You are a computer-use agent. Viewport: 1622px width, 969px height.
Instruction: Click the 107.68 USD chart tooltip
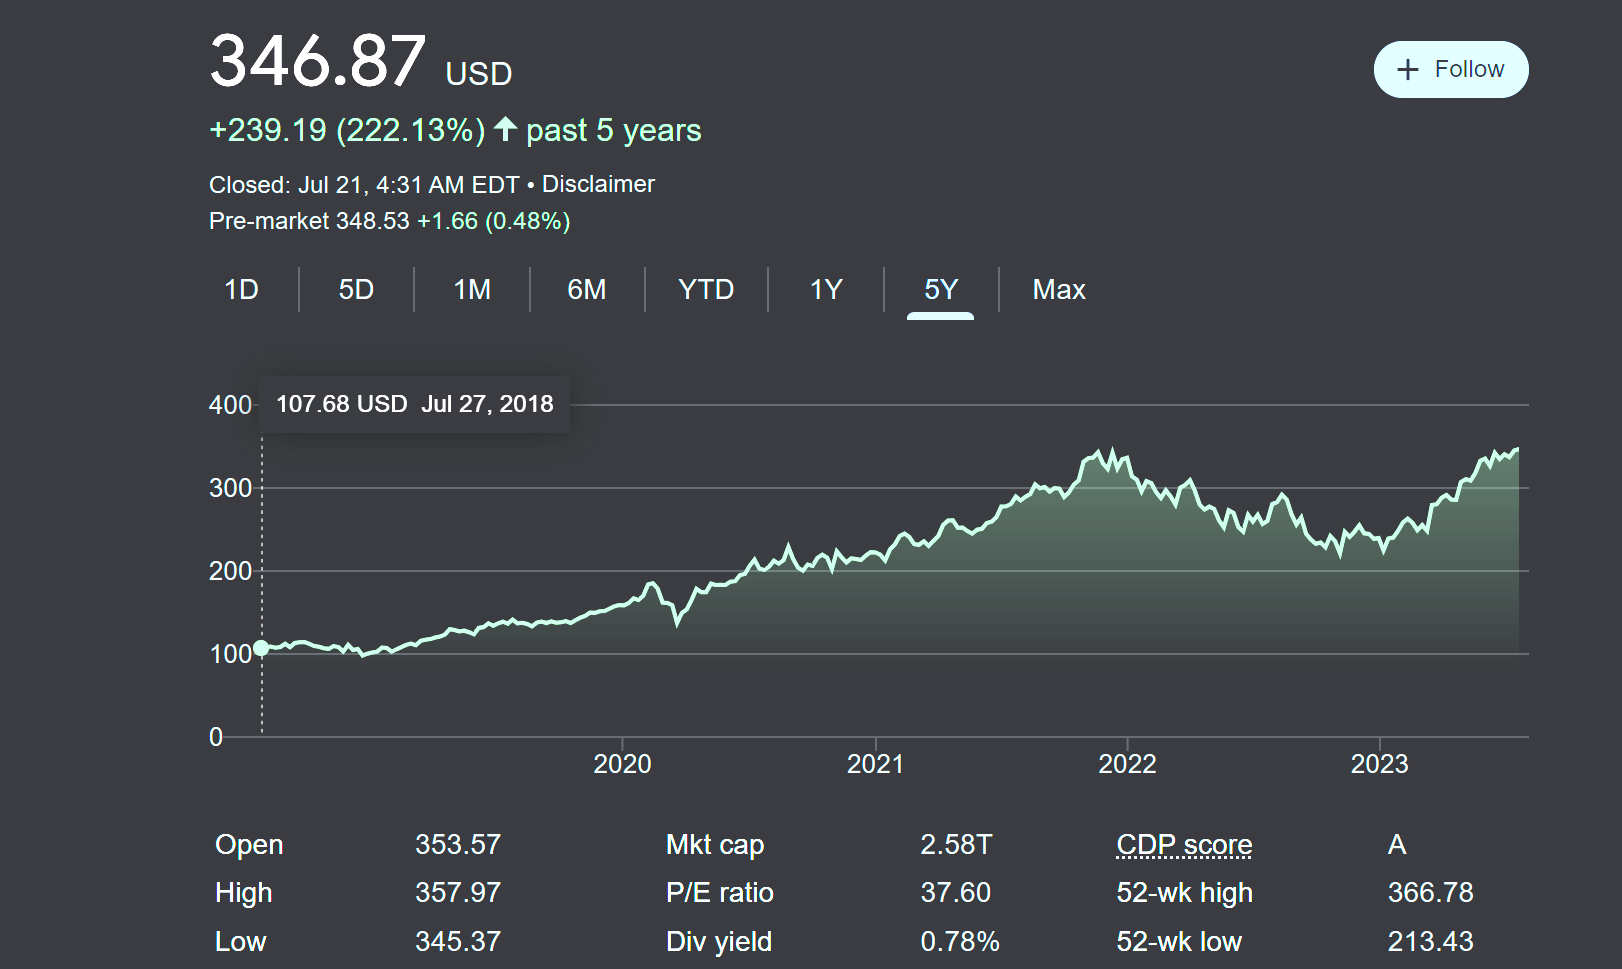[414, 404]
